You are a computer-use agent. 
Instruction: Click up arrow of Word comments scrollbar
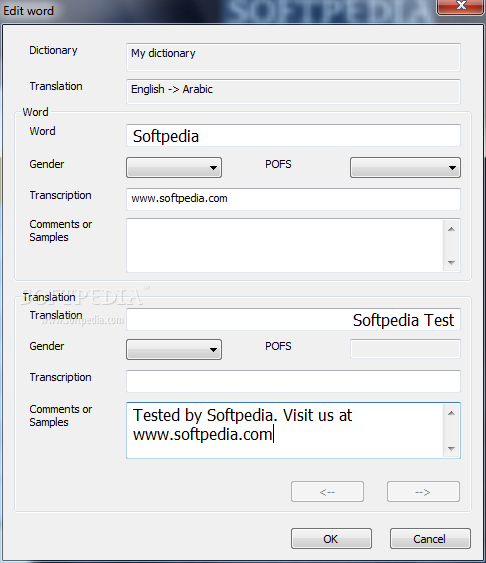[x=452, y=229]
